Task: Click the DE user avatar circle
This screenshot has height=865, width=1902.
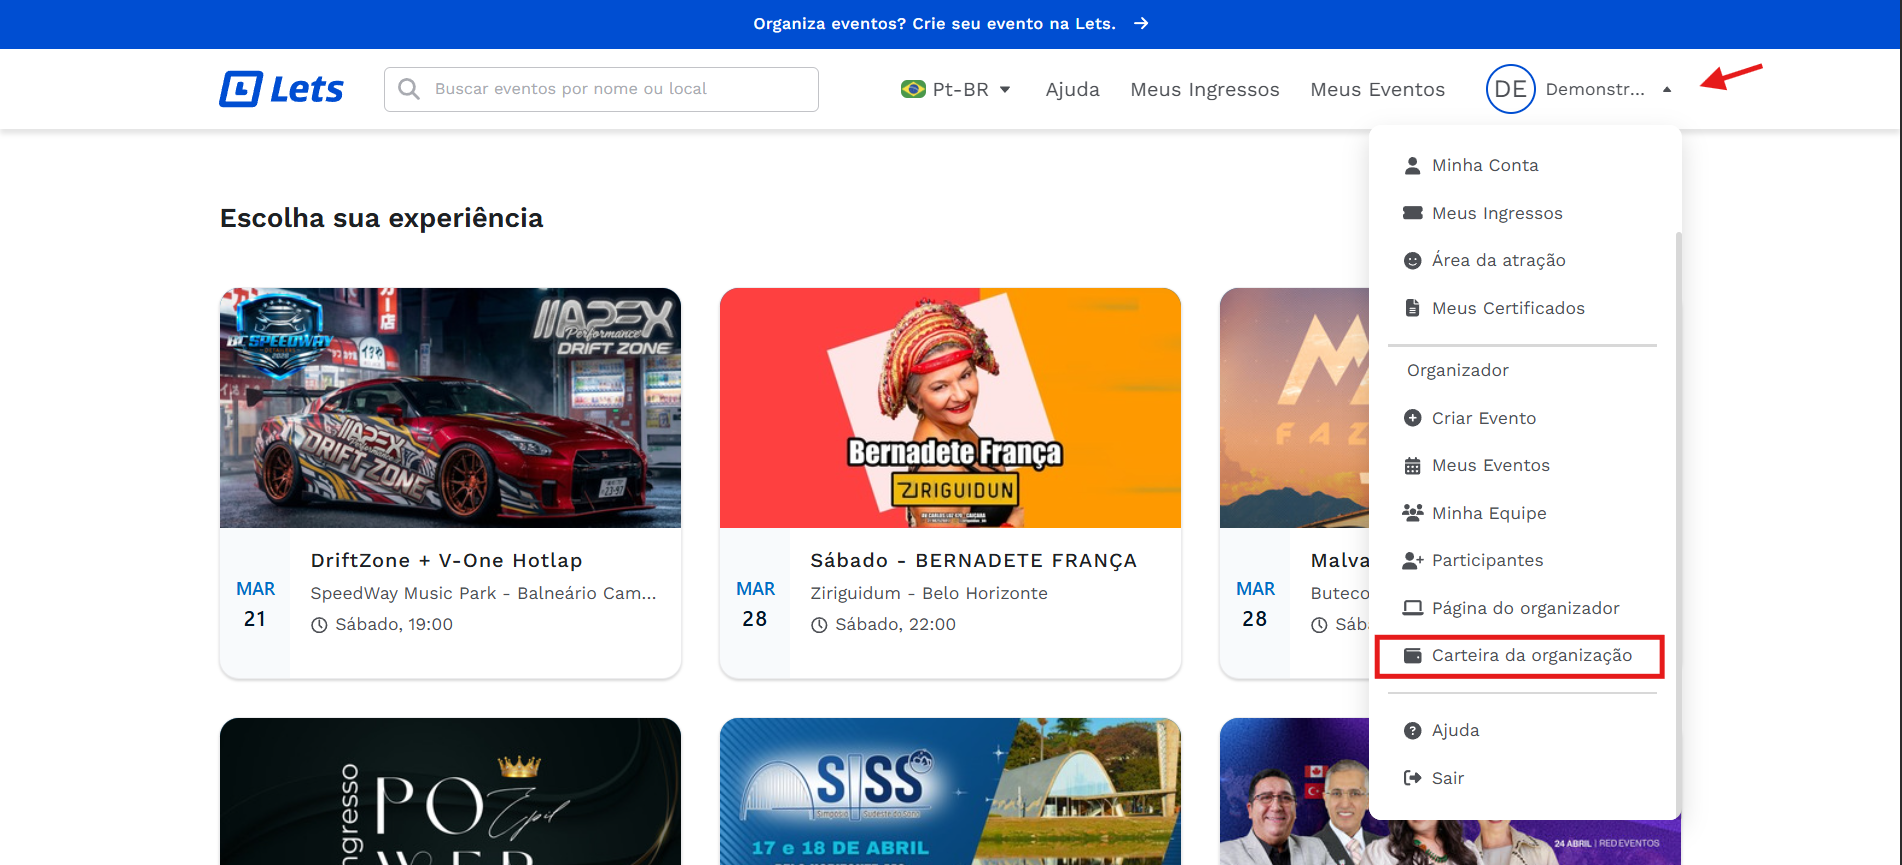Action: click(x=1510, y=89)
